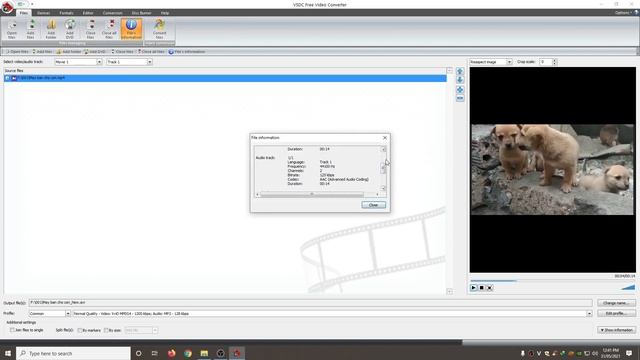
Task: Click the Convert files ribbon icon
Action: (160, 29)
